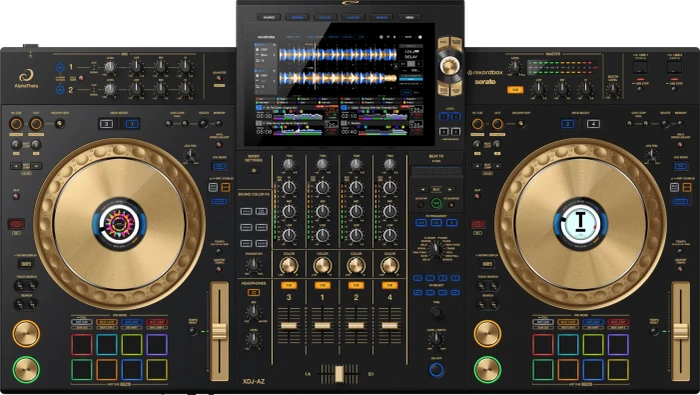Hit the right deck green PLAY/PAUSE button
Image resolution: width=700 pixels, height=395 pixels.
(487, 369)
